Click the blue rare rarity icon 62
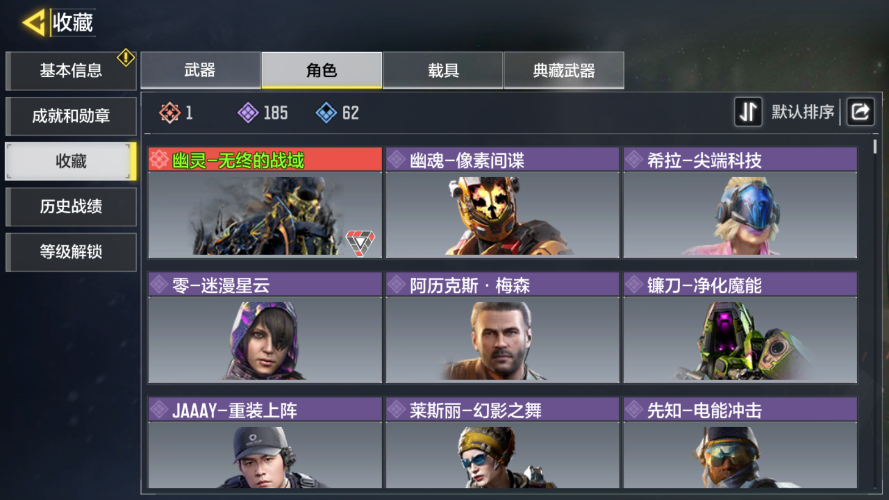 click(x=326, y=113)
